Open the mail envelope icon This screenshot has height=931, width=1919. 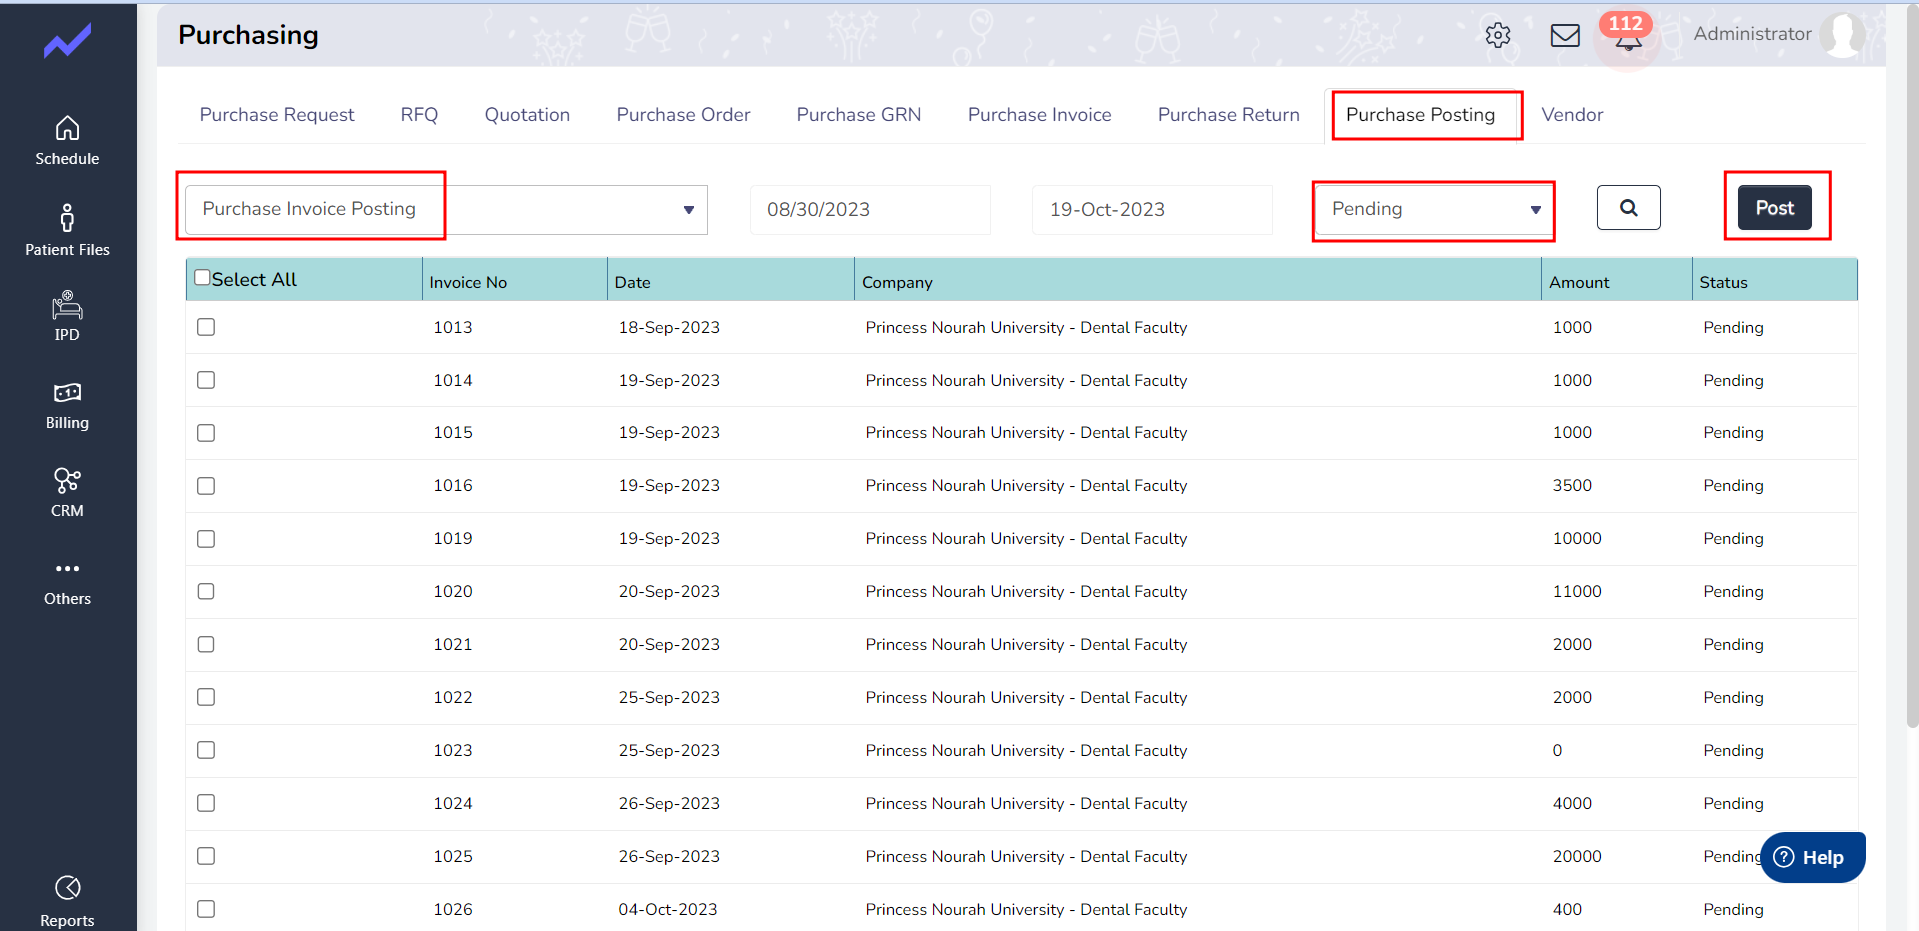click(1565, 35)
